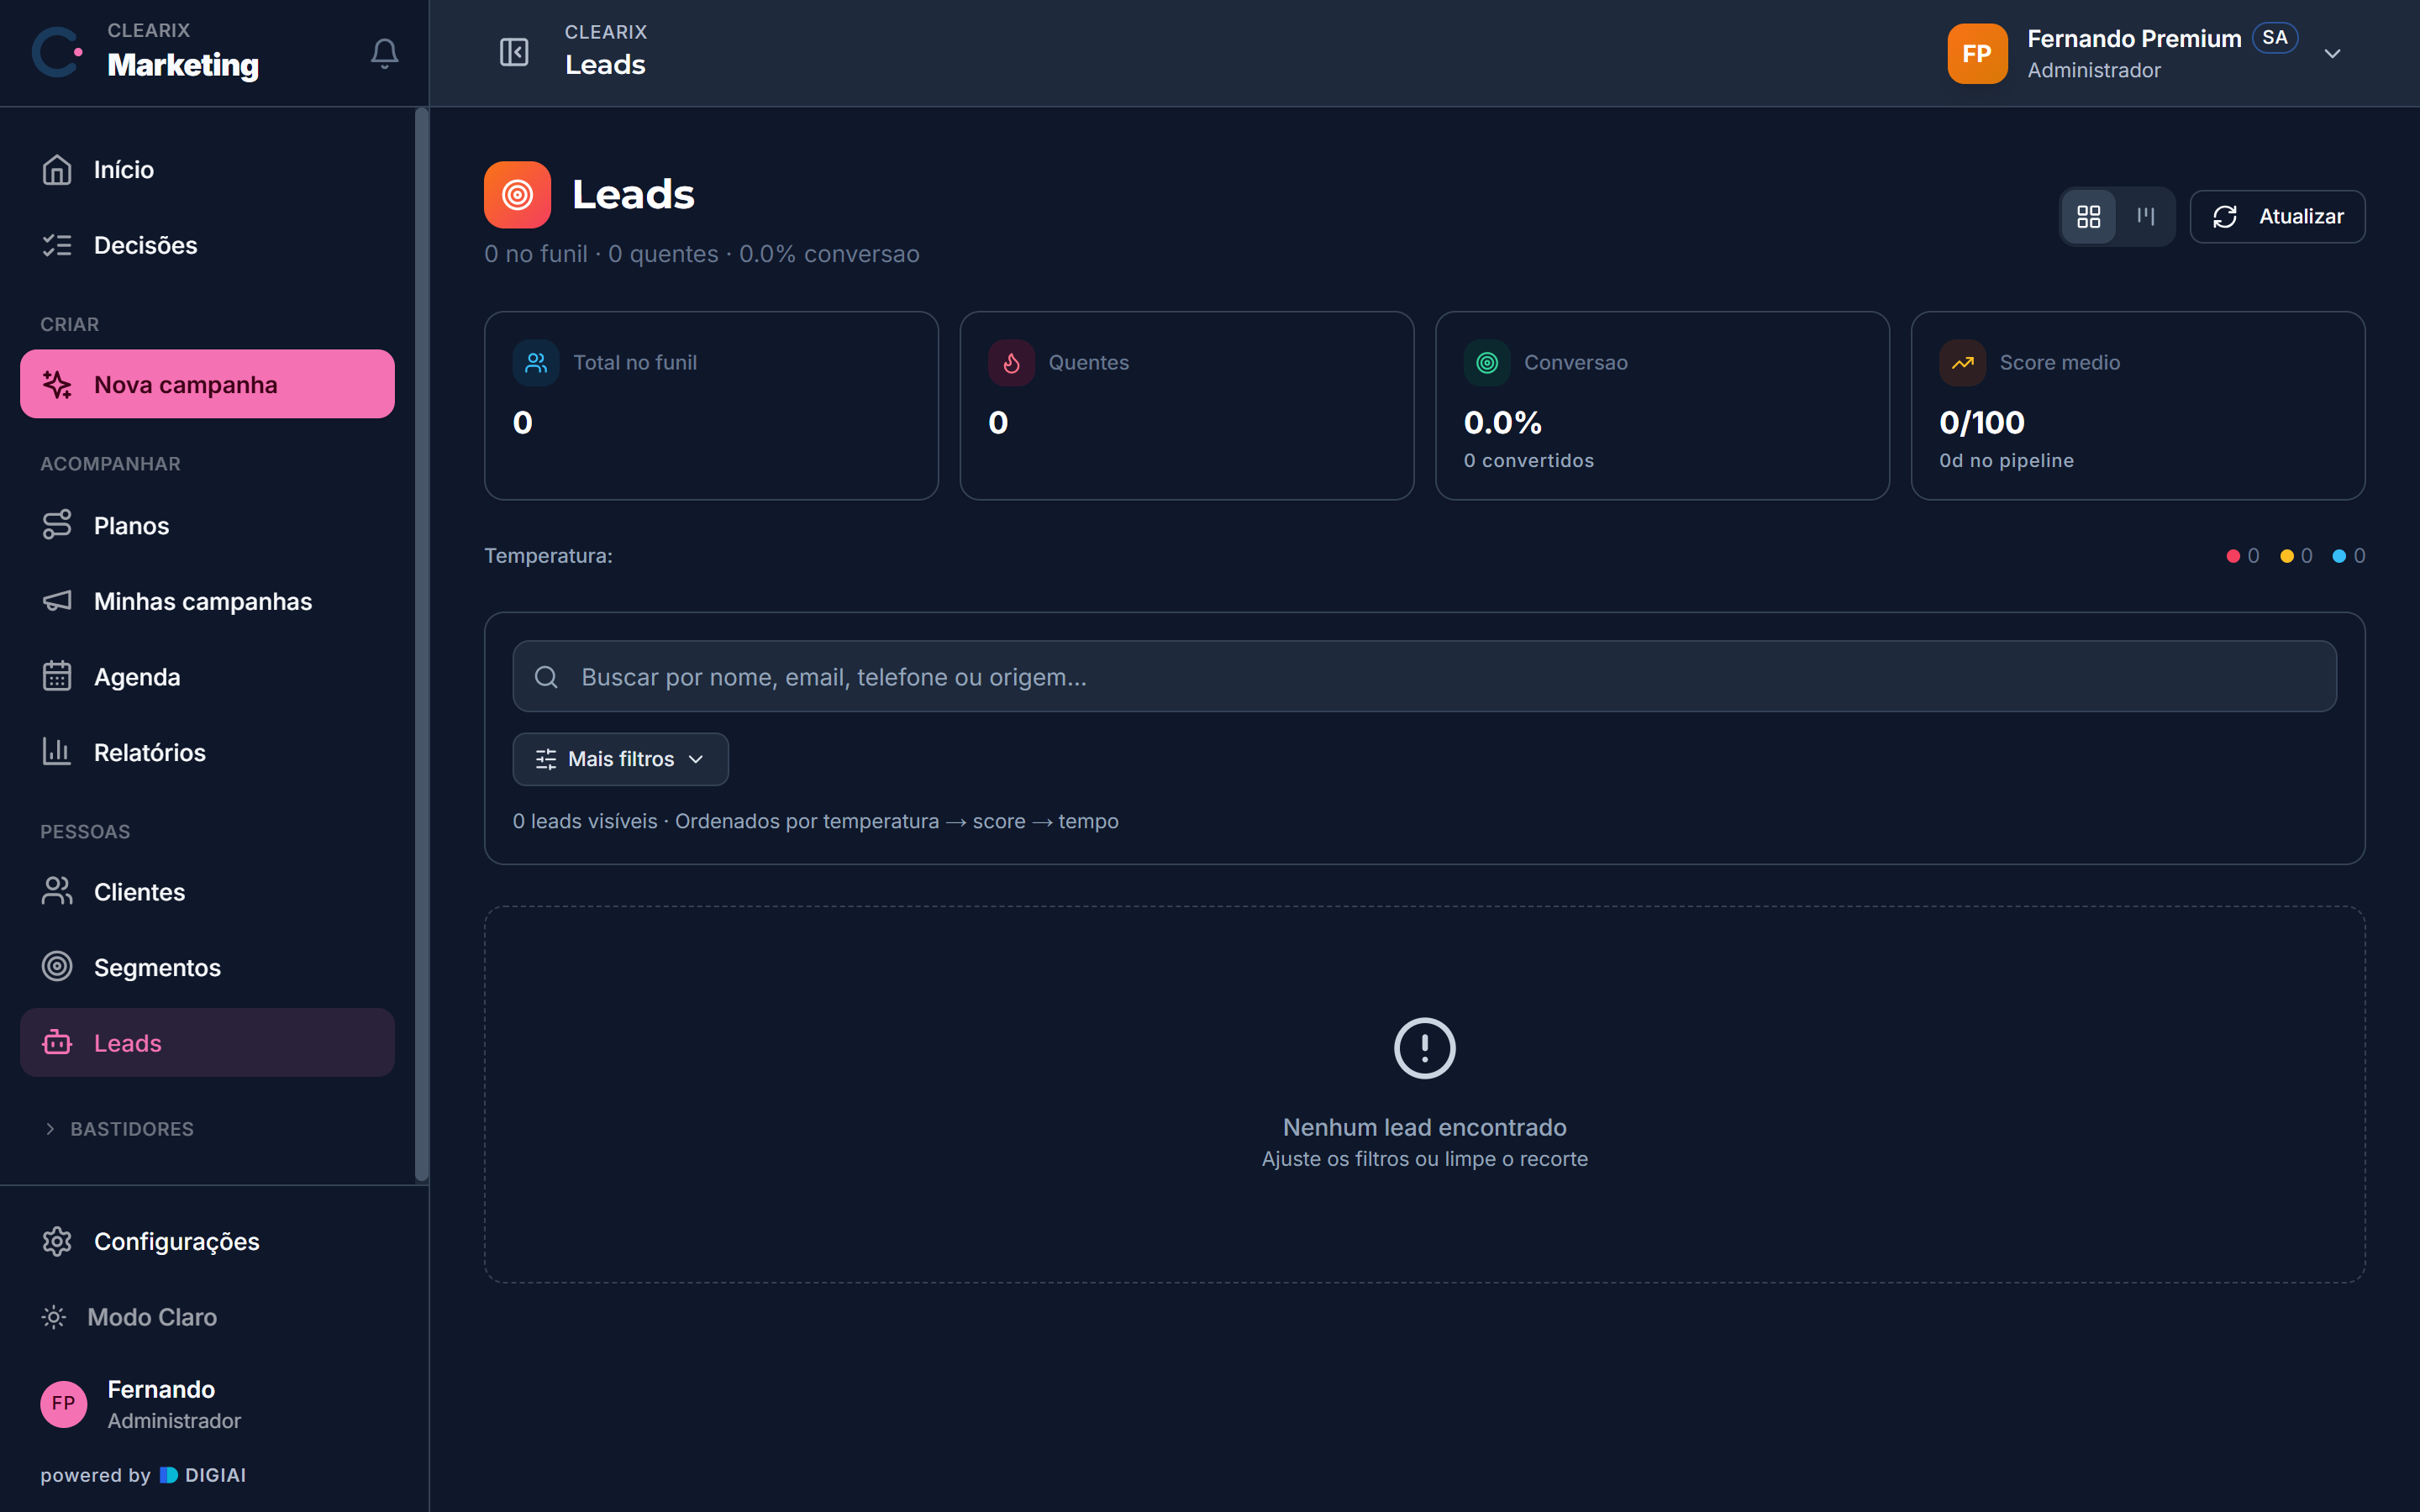This screenshot has width=2420, height=1512.
Task: Expand the Fernando Premium account menu
Action: (2332, 54)
